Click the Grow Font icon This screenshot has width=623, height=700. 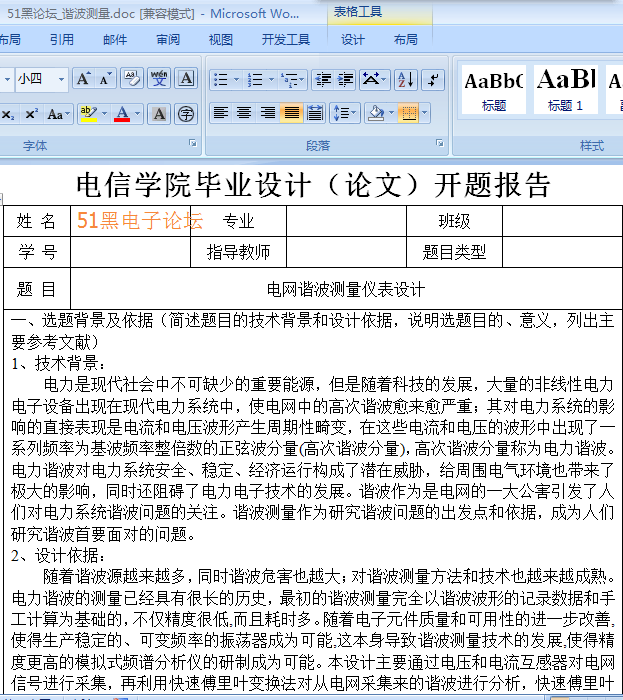pos(83,79)
